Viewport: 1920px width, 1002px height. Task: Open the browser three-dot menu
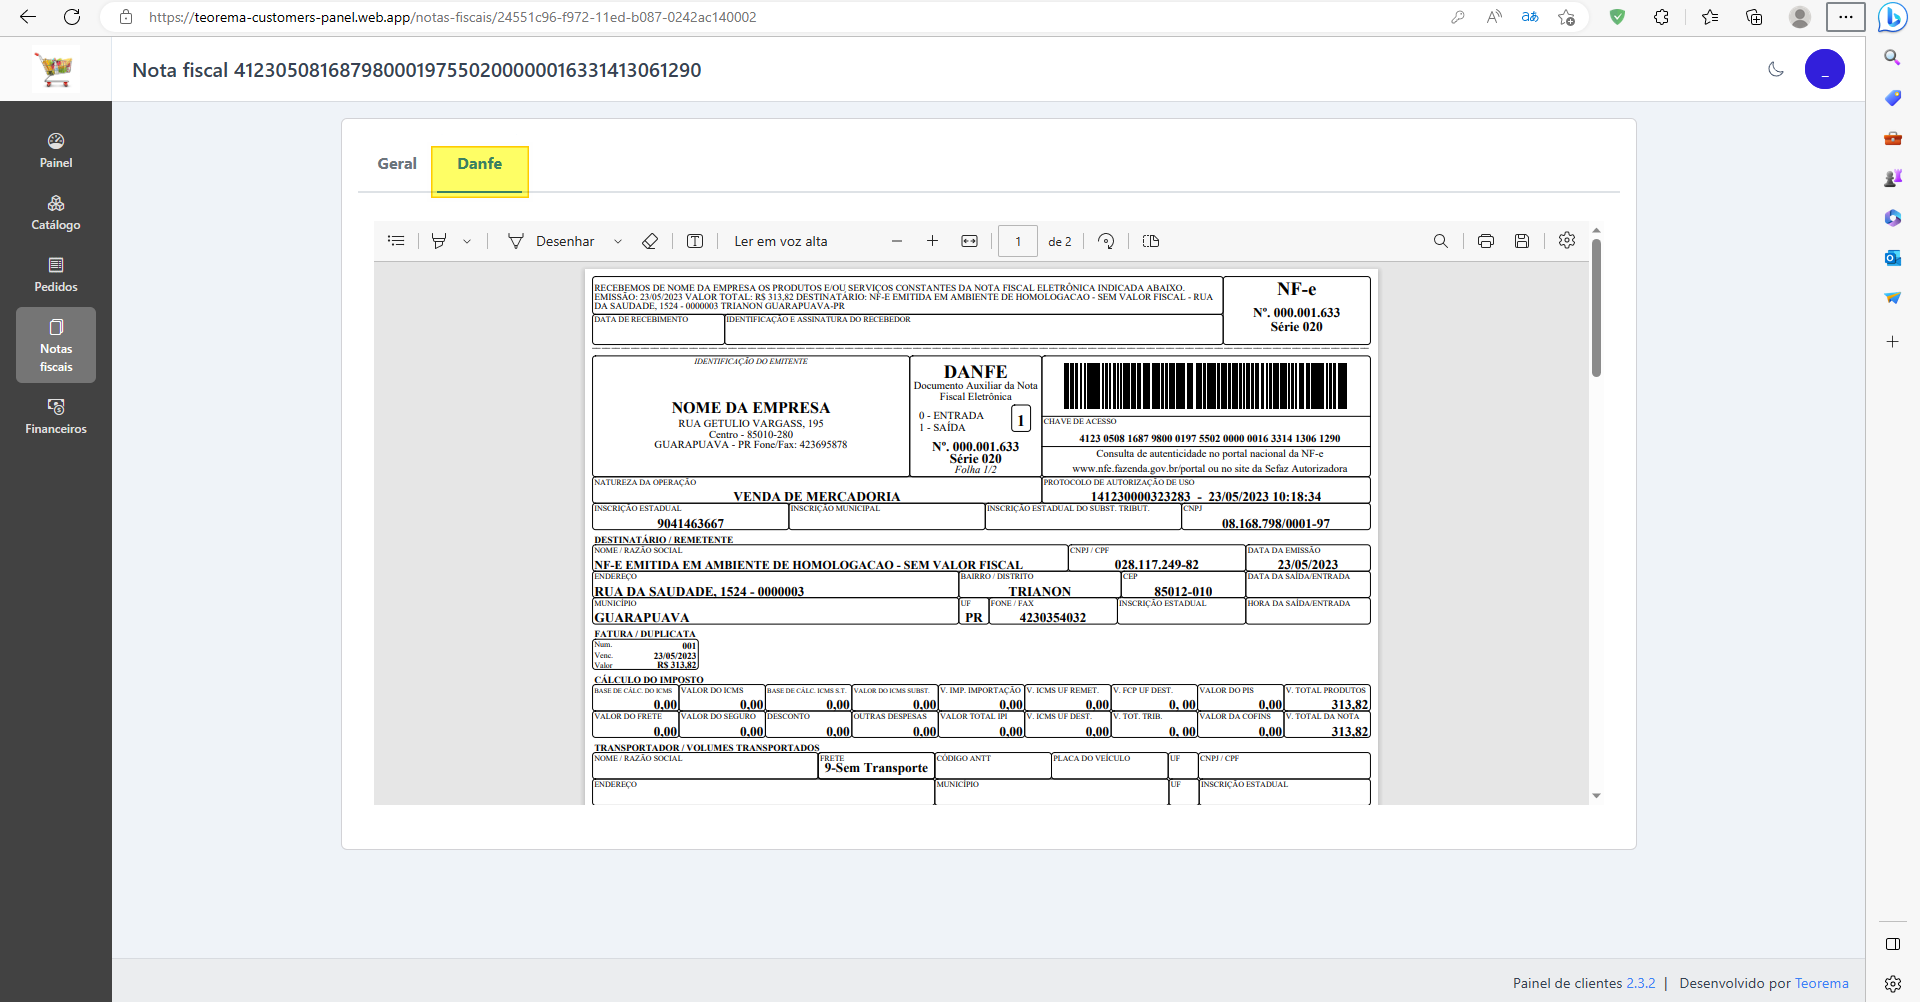coord(1845,17)
